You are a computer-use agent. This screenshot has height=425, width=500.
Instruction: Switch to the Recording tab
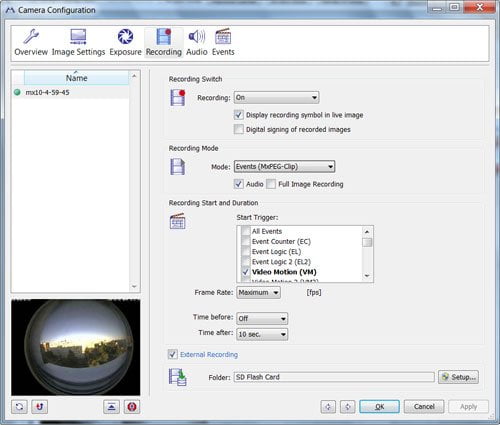point(164,43)
